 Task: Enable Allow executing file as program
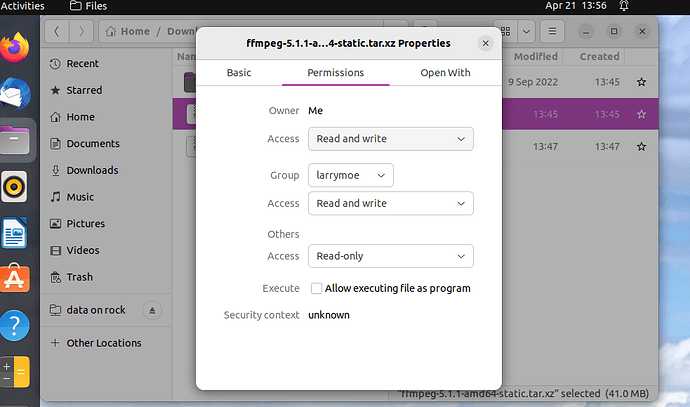click(x=317, y=288)
